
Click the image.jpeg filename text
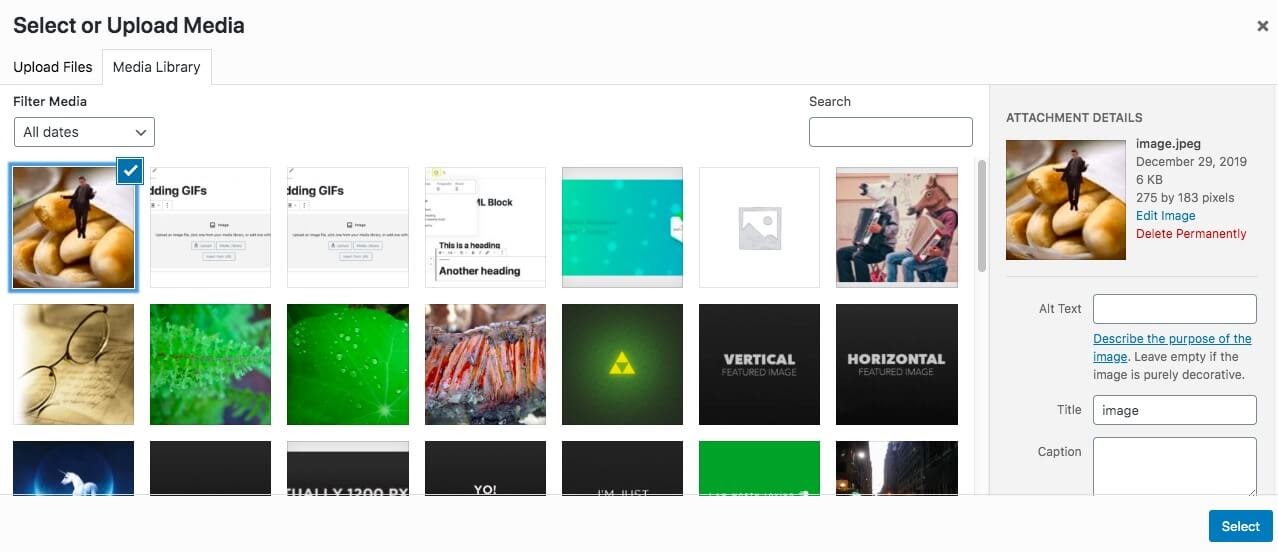coord(1168,144)
